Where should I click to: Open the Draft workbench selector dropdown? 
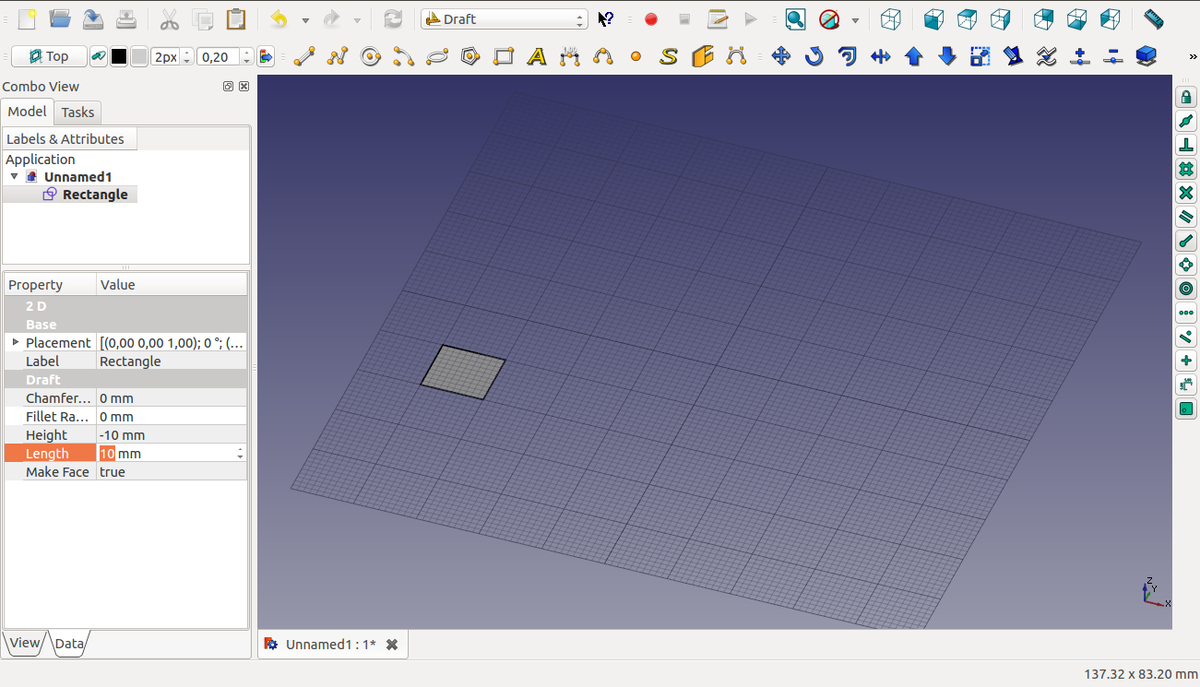[x=504, y=19]
